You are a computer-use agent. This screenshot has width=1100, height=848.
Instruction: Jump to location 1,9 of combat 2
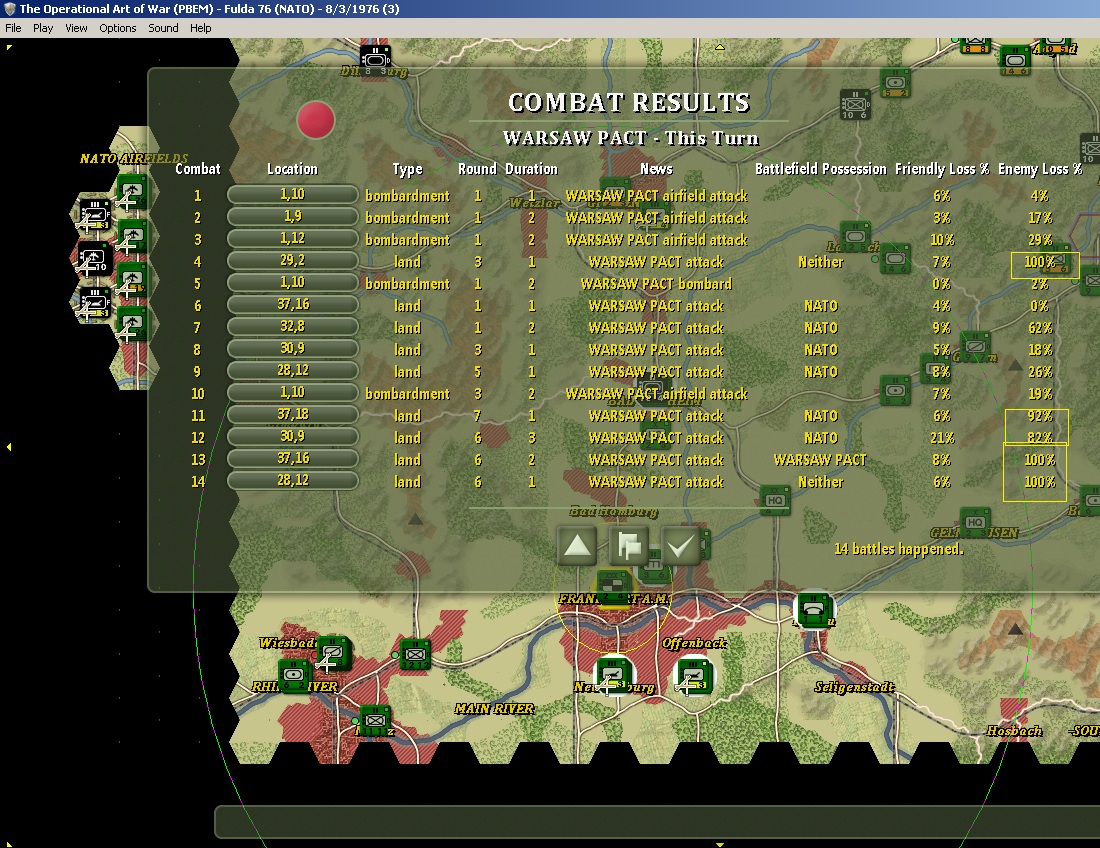(293, 217)
